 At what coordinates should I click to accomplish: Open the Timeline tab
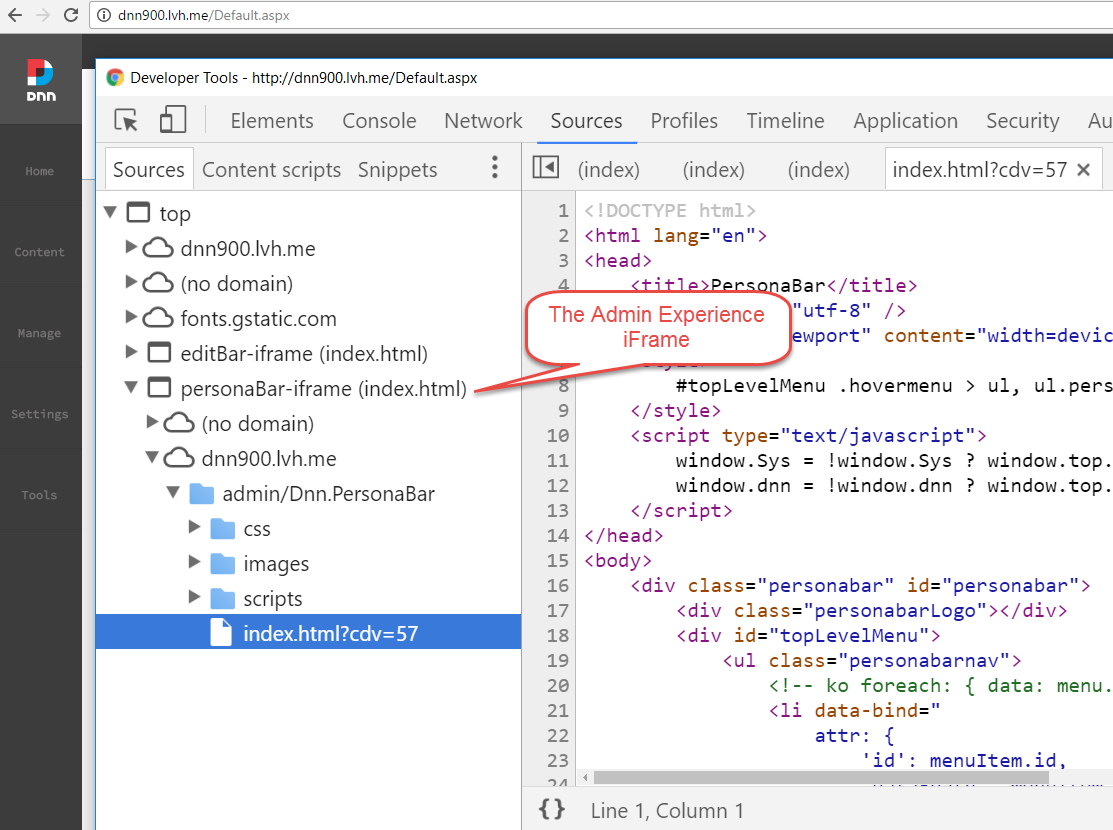click(785, 121)
